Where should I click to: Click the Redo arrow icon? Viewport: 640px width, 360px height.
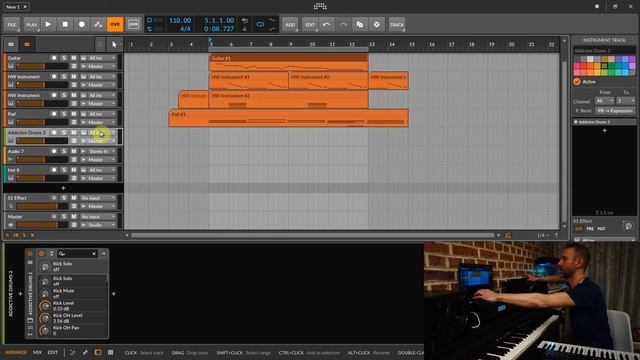coord(343,24)
